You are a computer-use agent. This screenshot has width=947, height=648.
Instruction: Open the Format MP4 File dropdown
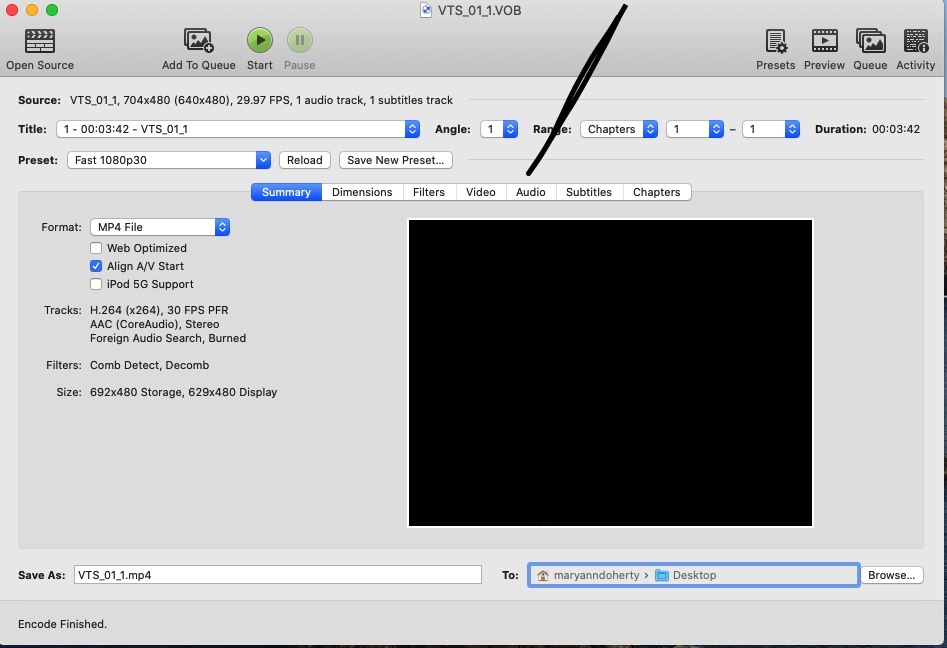[x=160, y=227]
